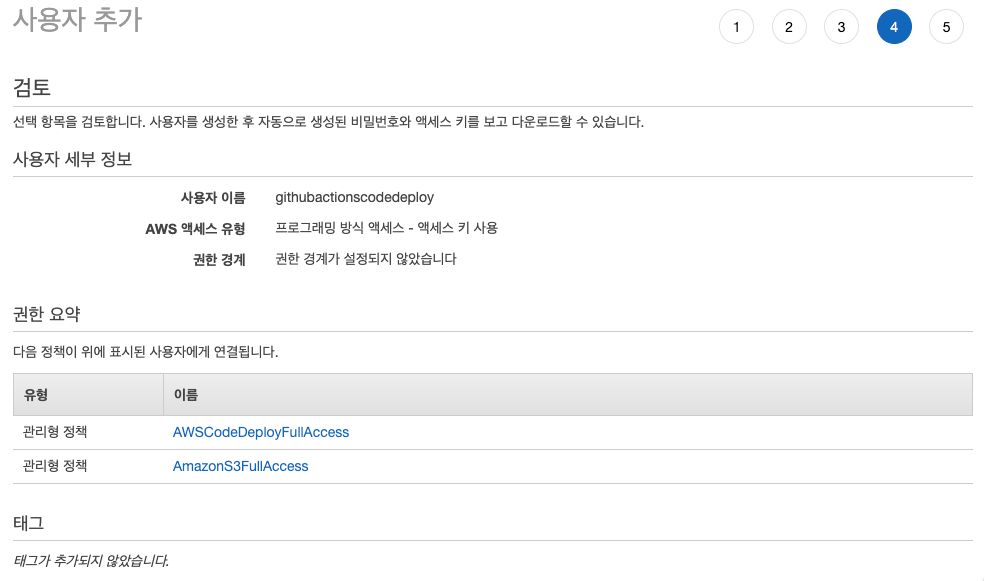Go to wizard step 3 circle
This screenshot has height=581, width=985.
[841, 27]
